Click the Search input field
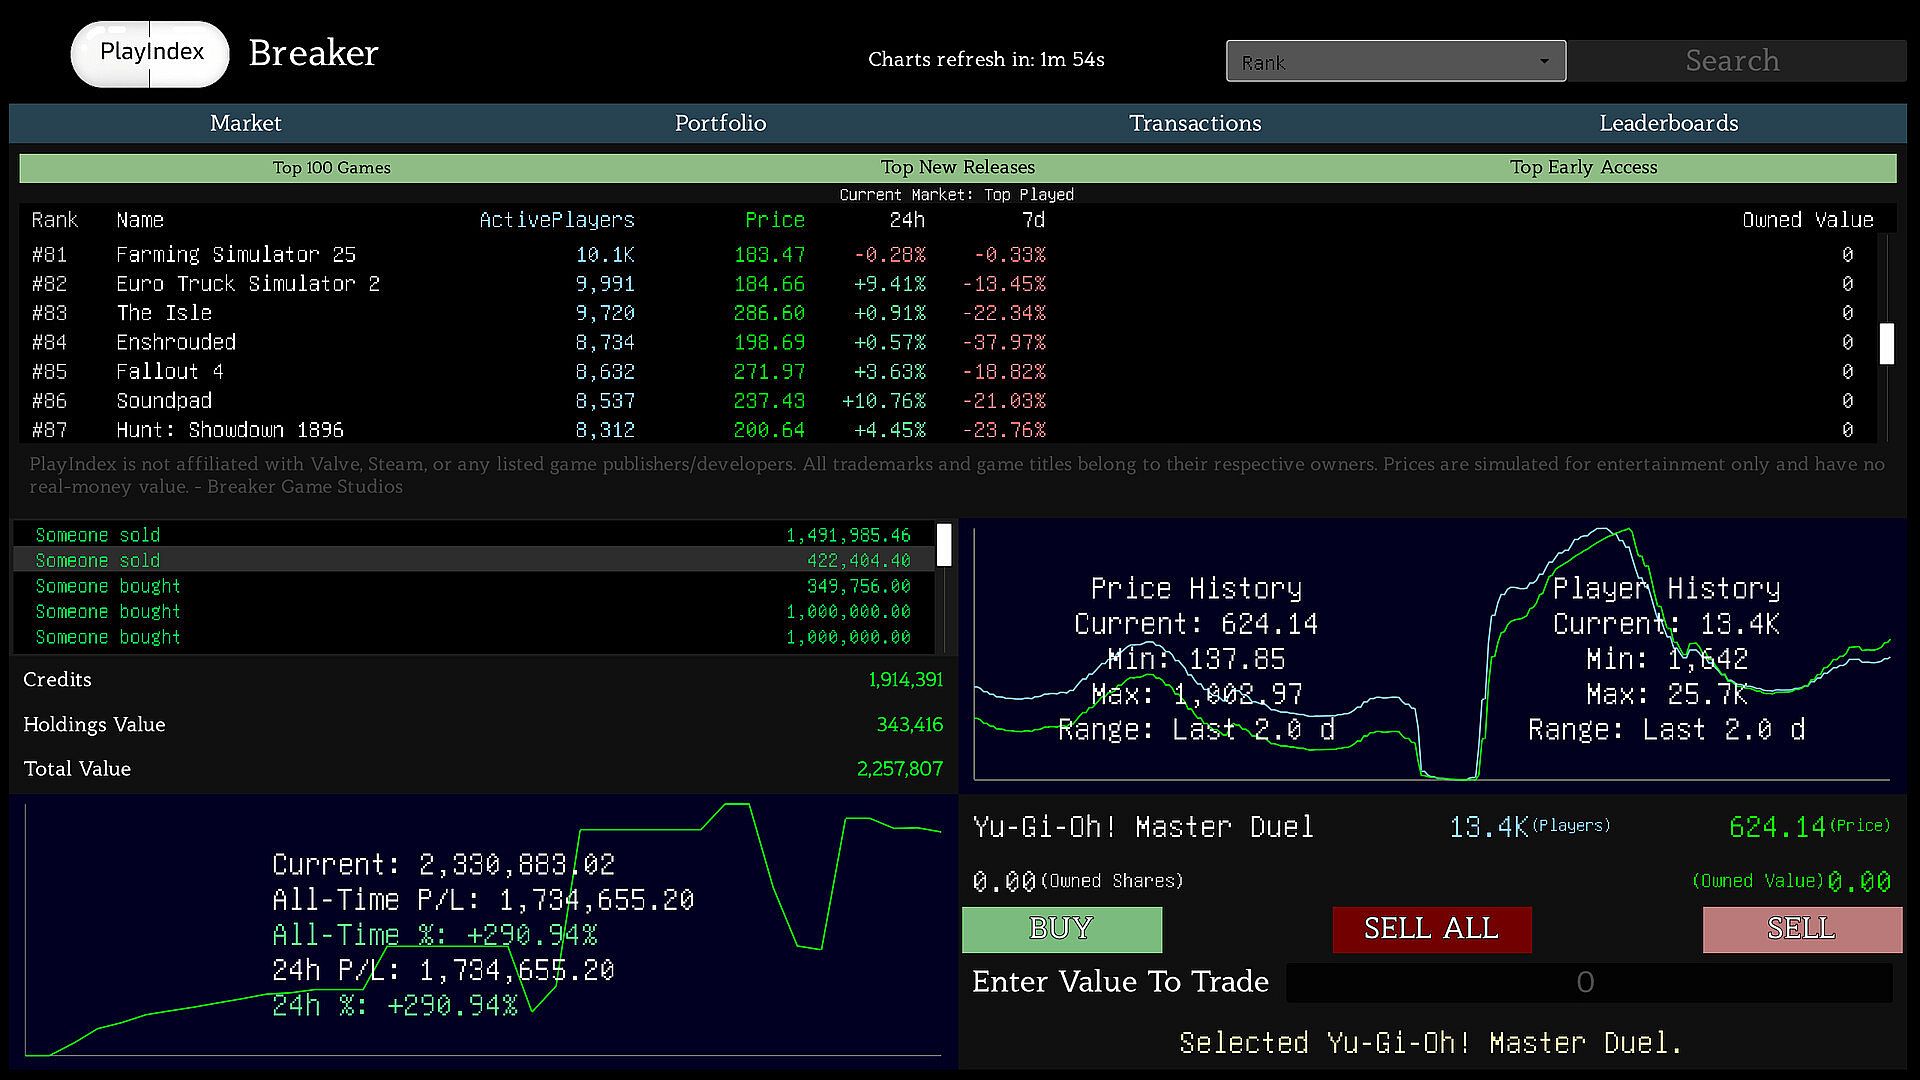 coord(1736,61)
